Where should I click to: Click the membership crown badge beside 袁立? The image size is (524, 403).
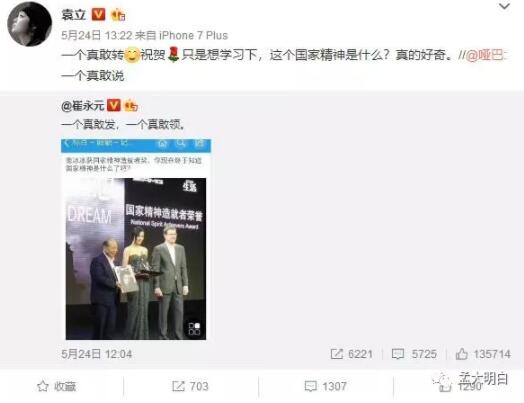click(118, 15)
